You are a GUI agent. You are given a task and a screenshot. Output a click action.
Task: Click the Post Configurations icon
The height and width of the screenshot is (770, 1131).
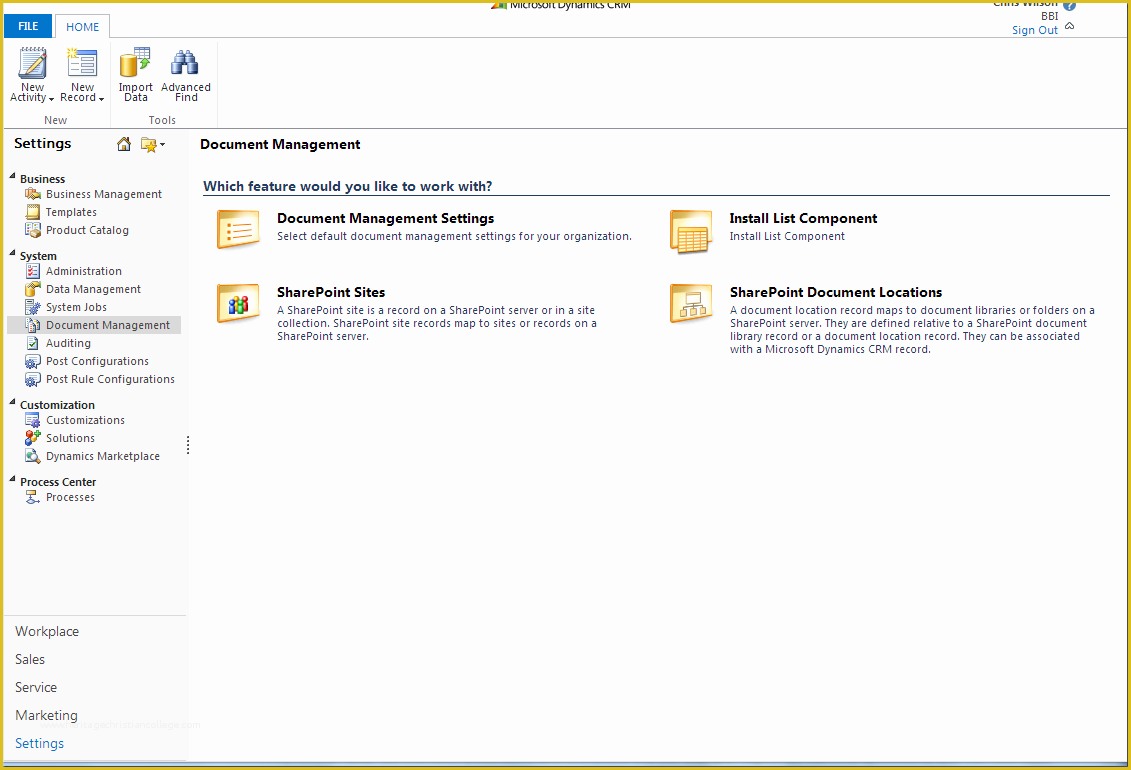click(x=32, y=361)
